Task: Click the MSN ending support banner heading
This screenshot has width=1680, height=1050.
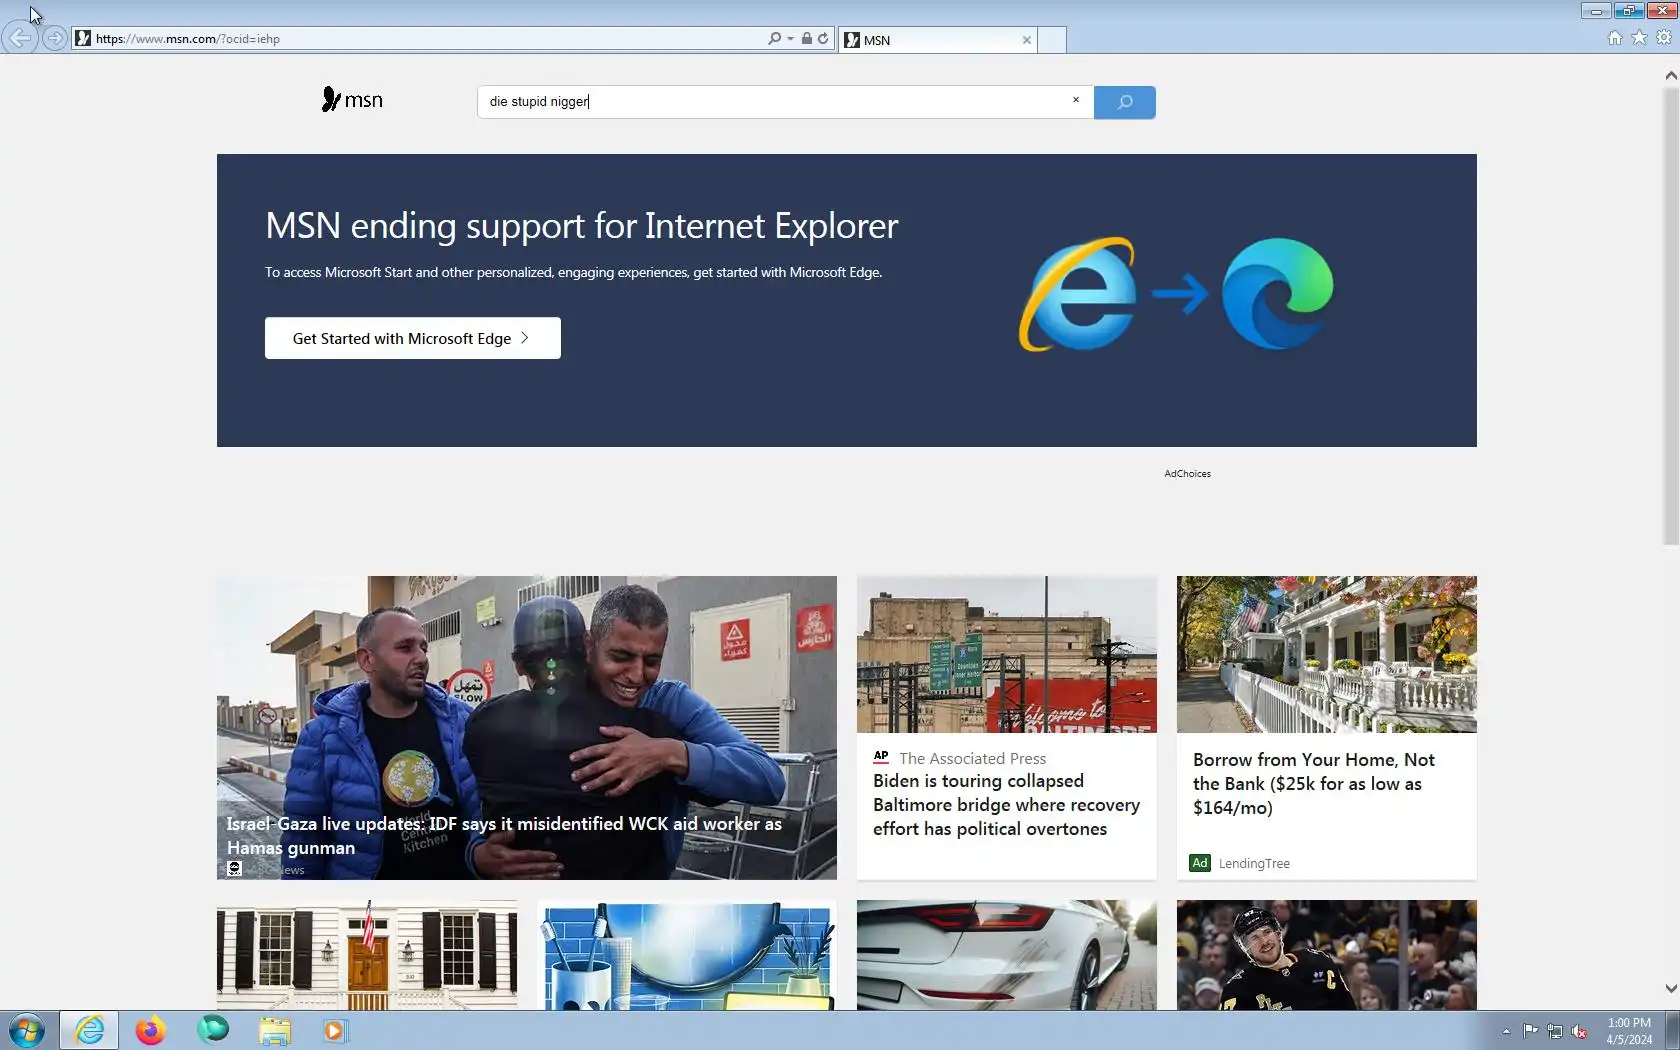Action: click(x=582, y=226)
